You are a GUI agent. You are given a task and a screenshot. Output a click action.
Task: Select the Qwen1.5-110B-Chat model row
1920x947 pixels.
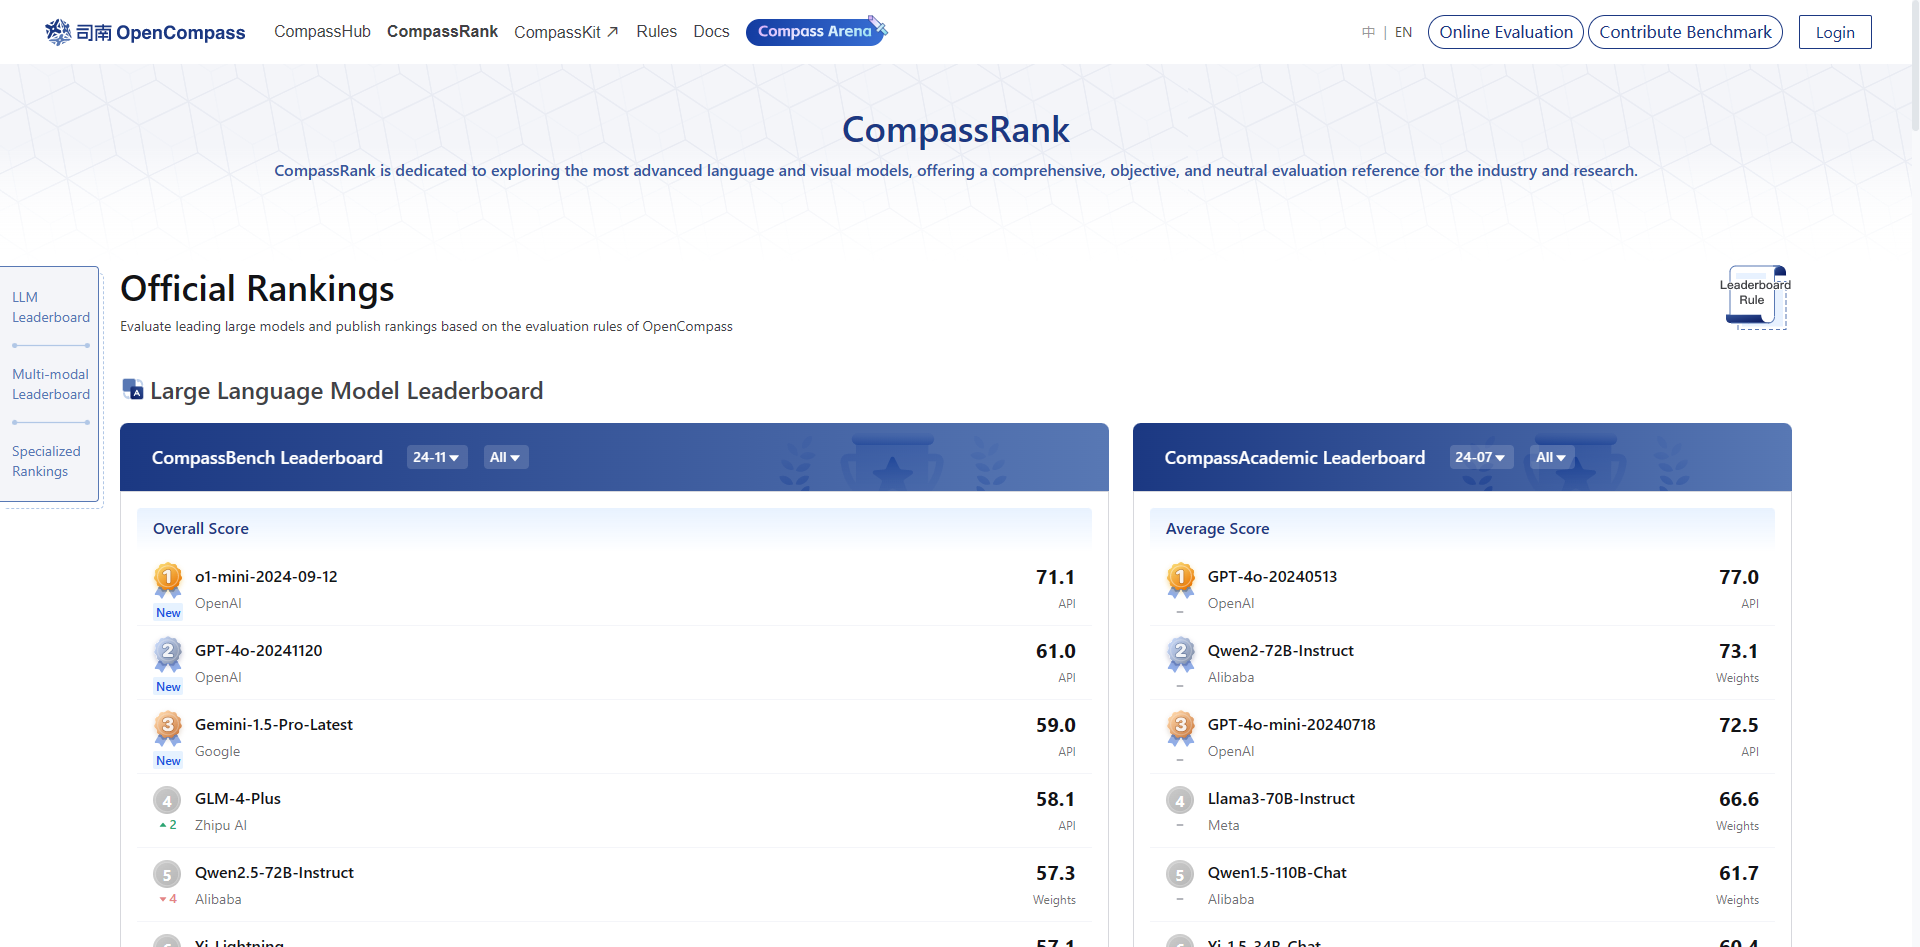(1277, 872)
